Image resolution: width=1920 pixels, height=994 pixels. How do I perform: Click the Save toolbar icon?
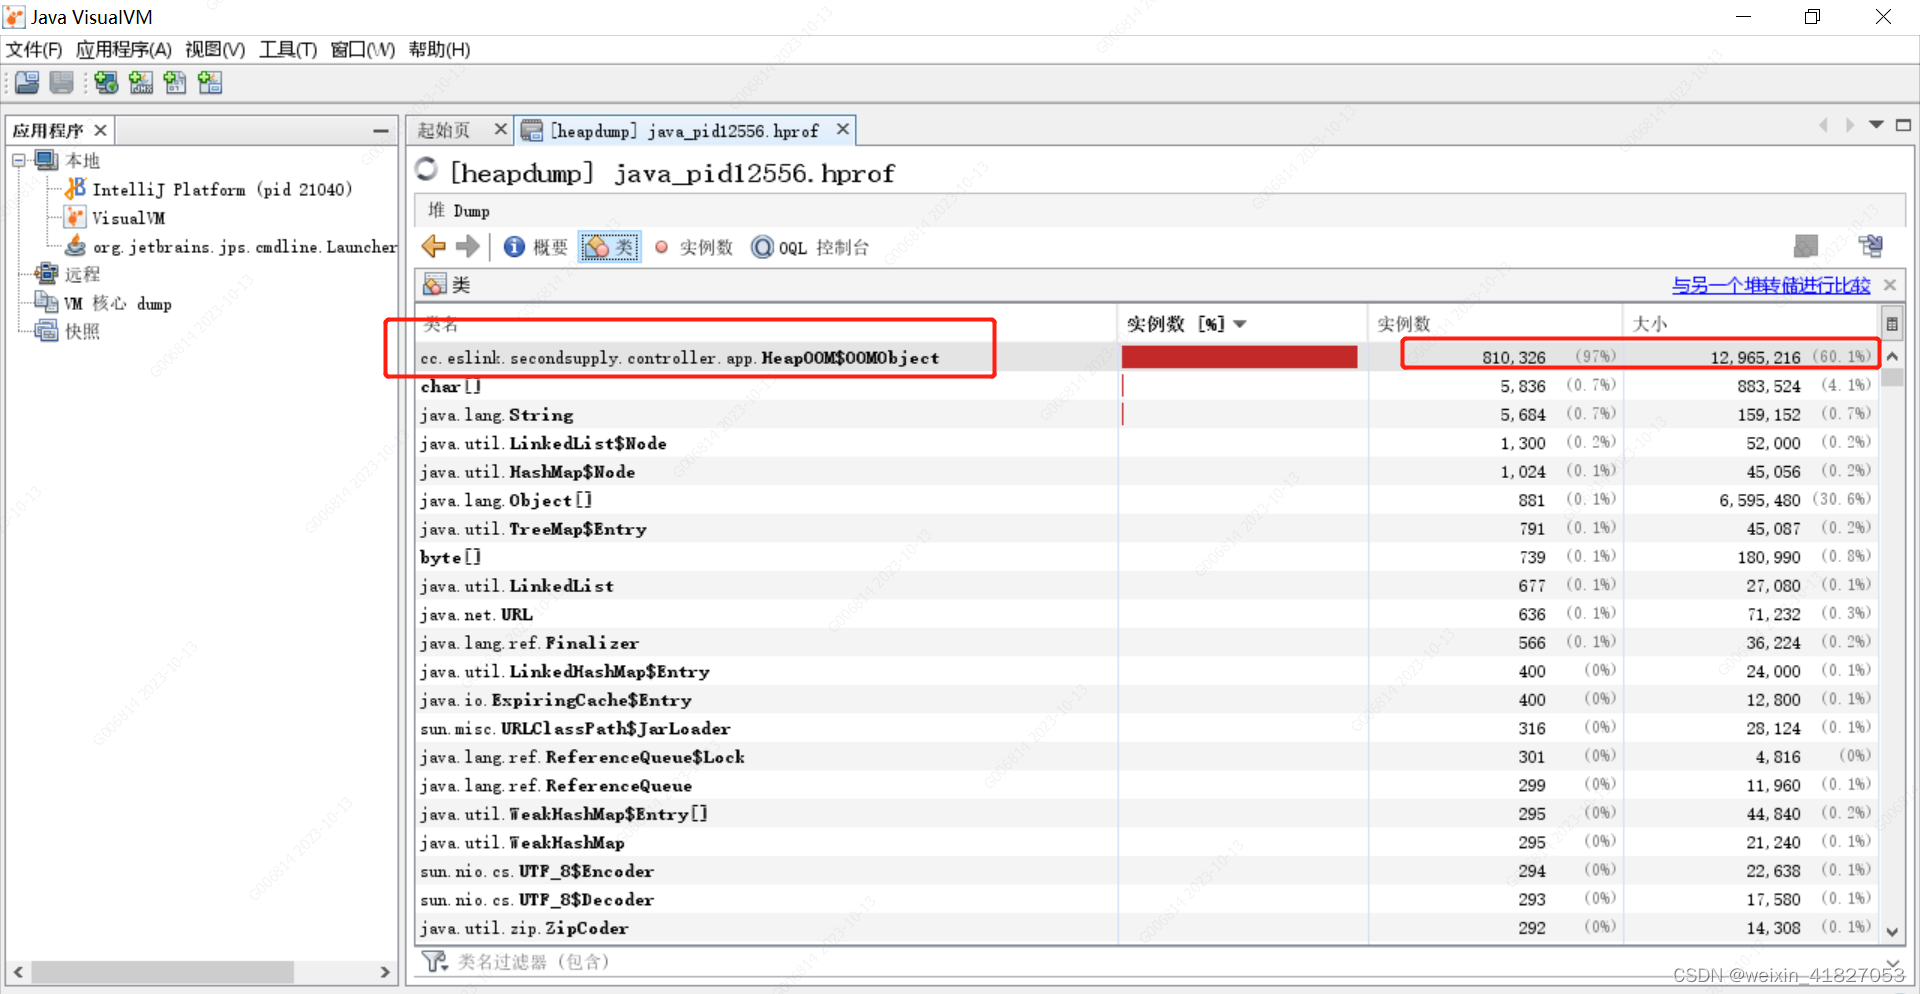[62, 83]
